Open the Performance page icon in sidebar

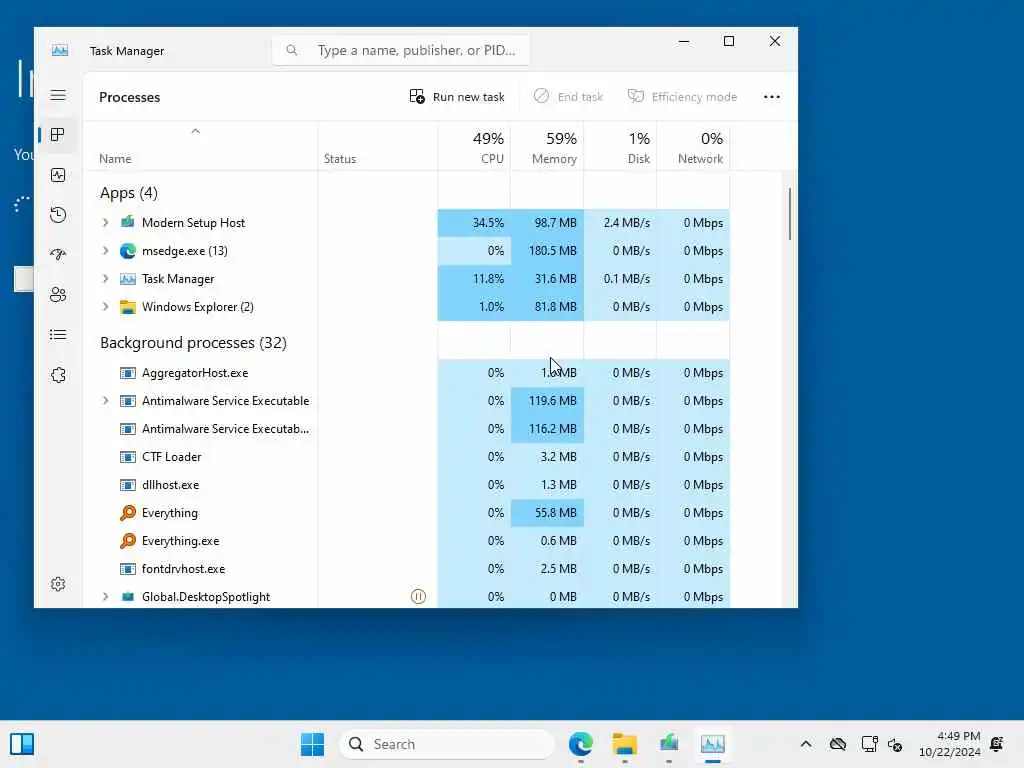pos(58,175)
